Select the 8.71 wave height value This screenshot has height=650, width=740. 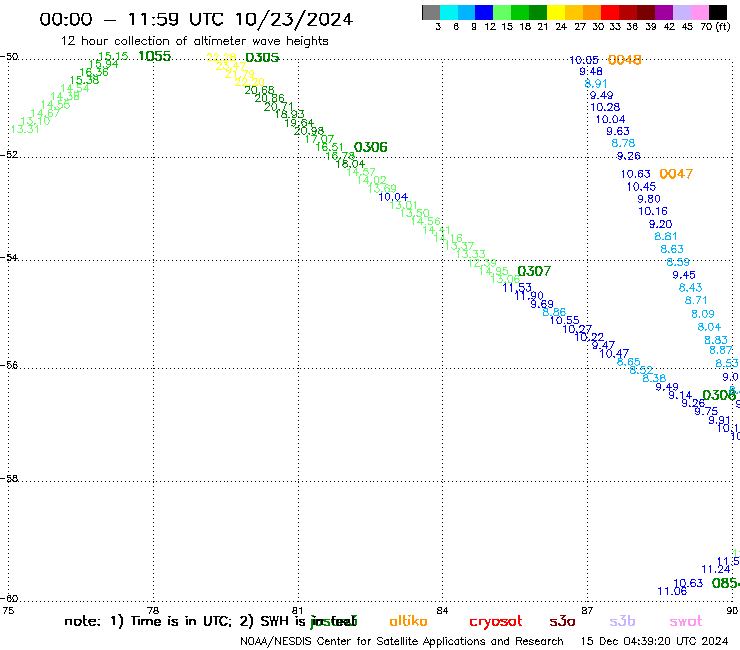696,300
